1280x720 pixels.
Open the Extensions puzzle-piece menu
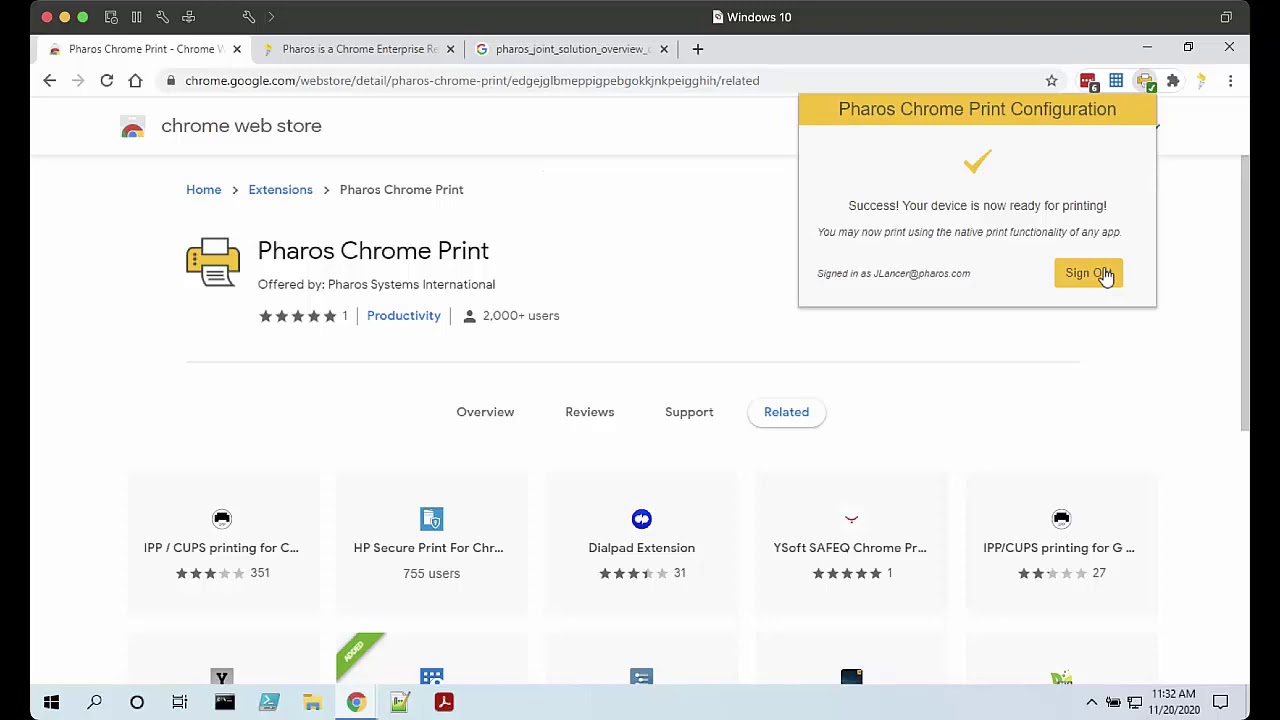[1173, 80]
